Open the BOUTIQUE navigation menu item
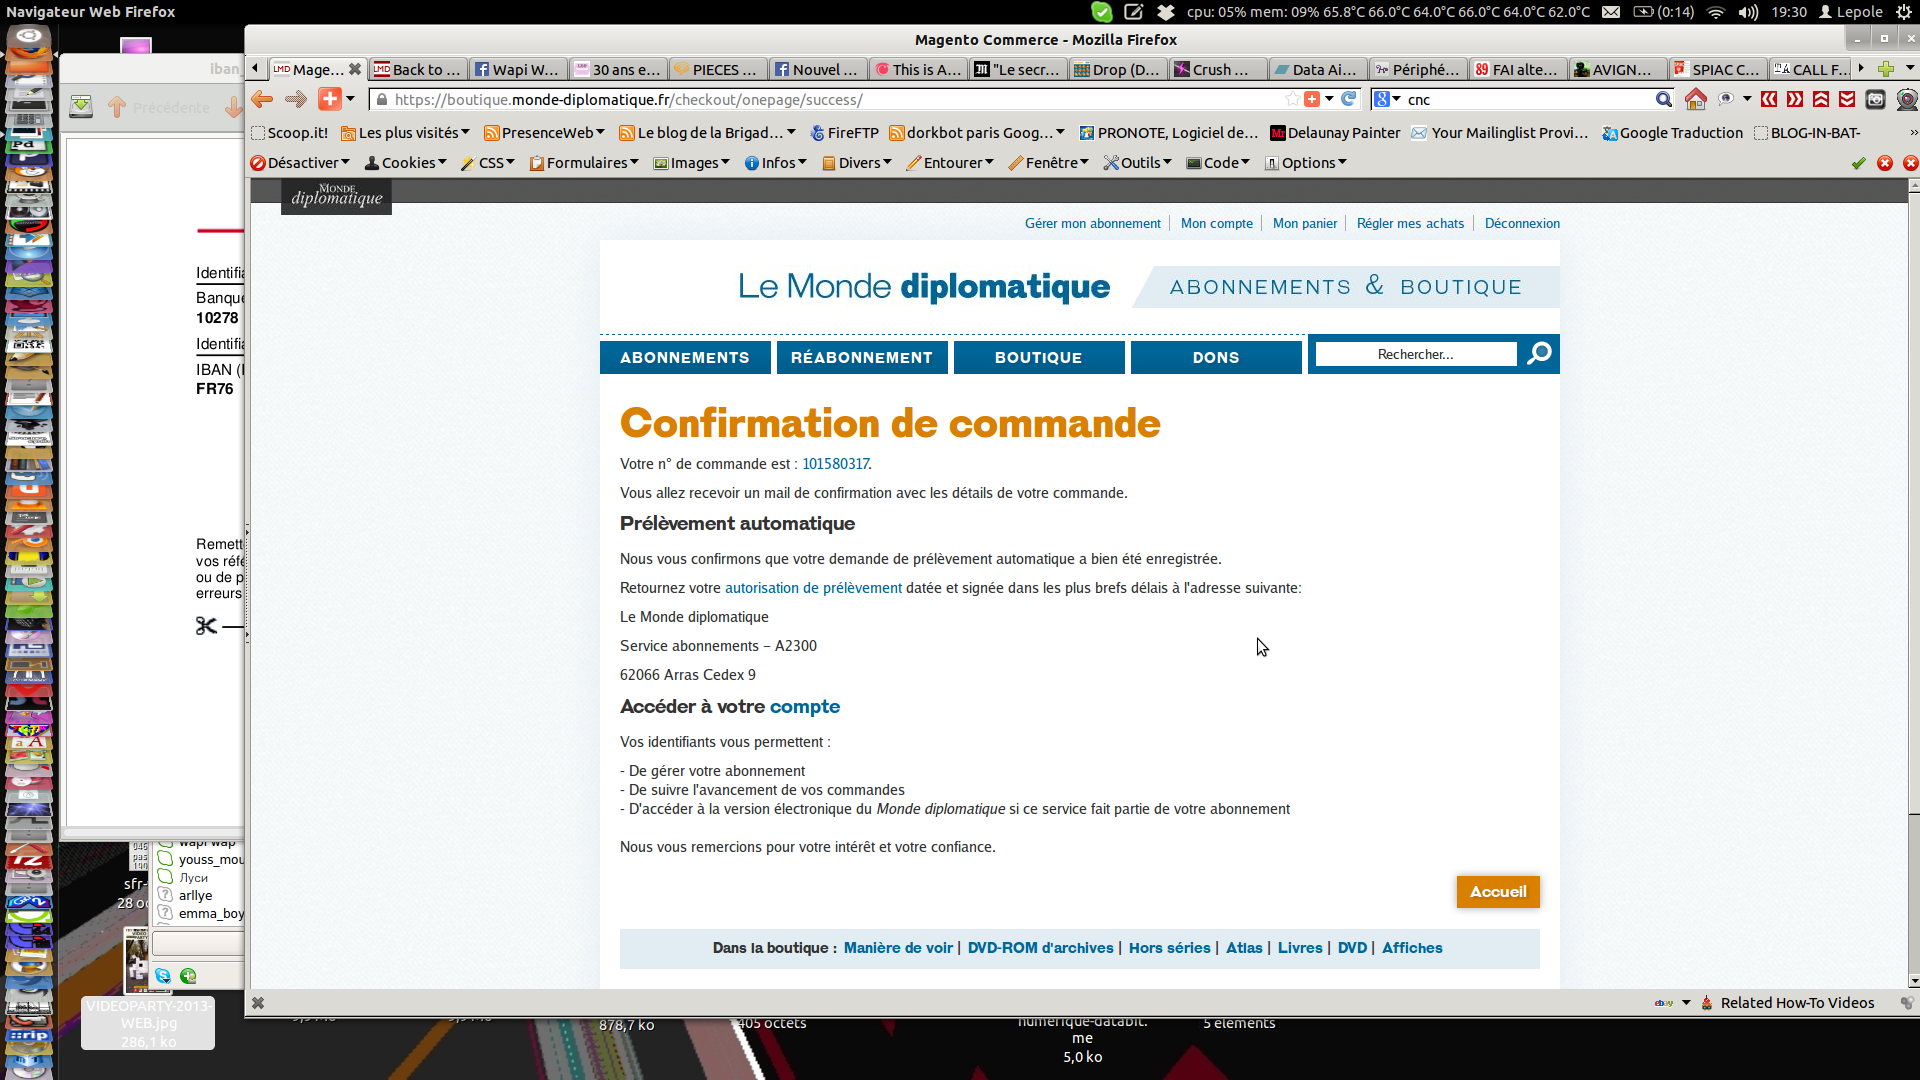Viewport: 1920px width, 1080px height. tap(1038, 357)
